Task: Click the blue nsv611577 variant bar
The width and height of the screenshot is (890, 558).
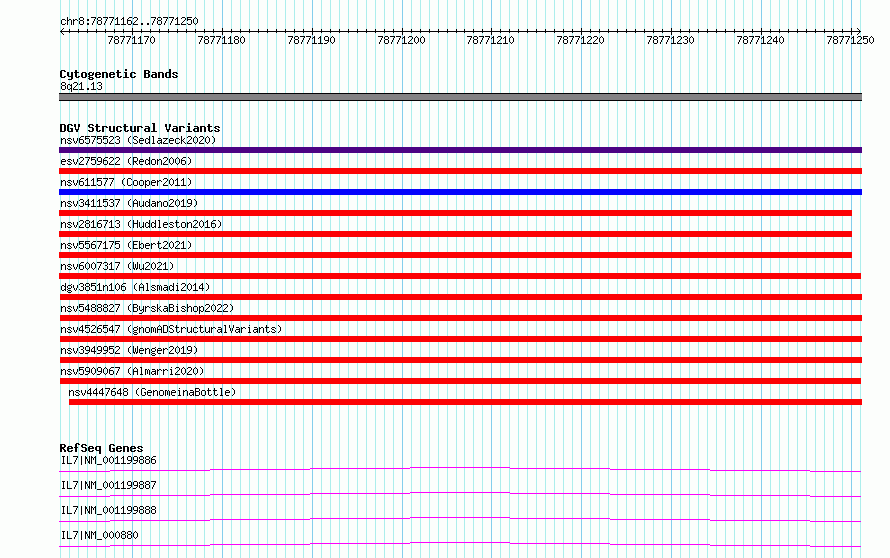Action: (460, 192)
